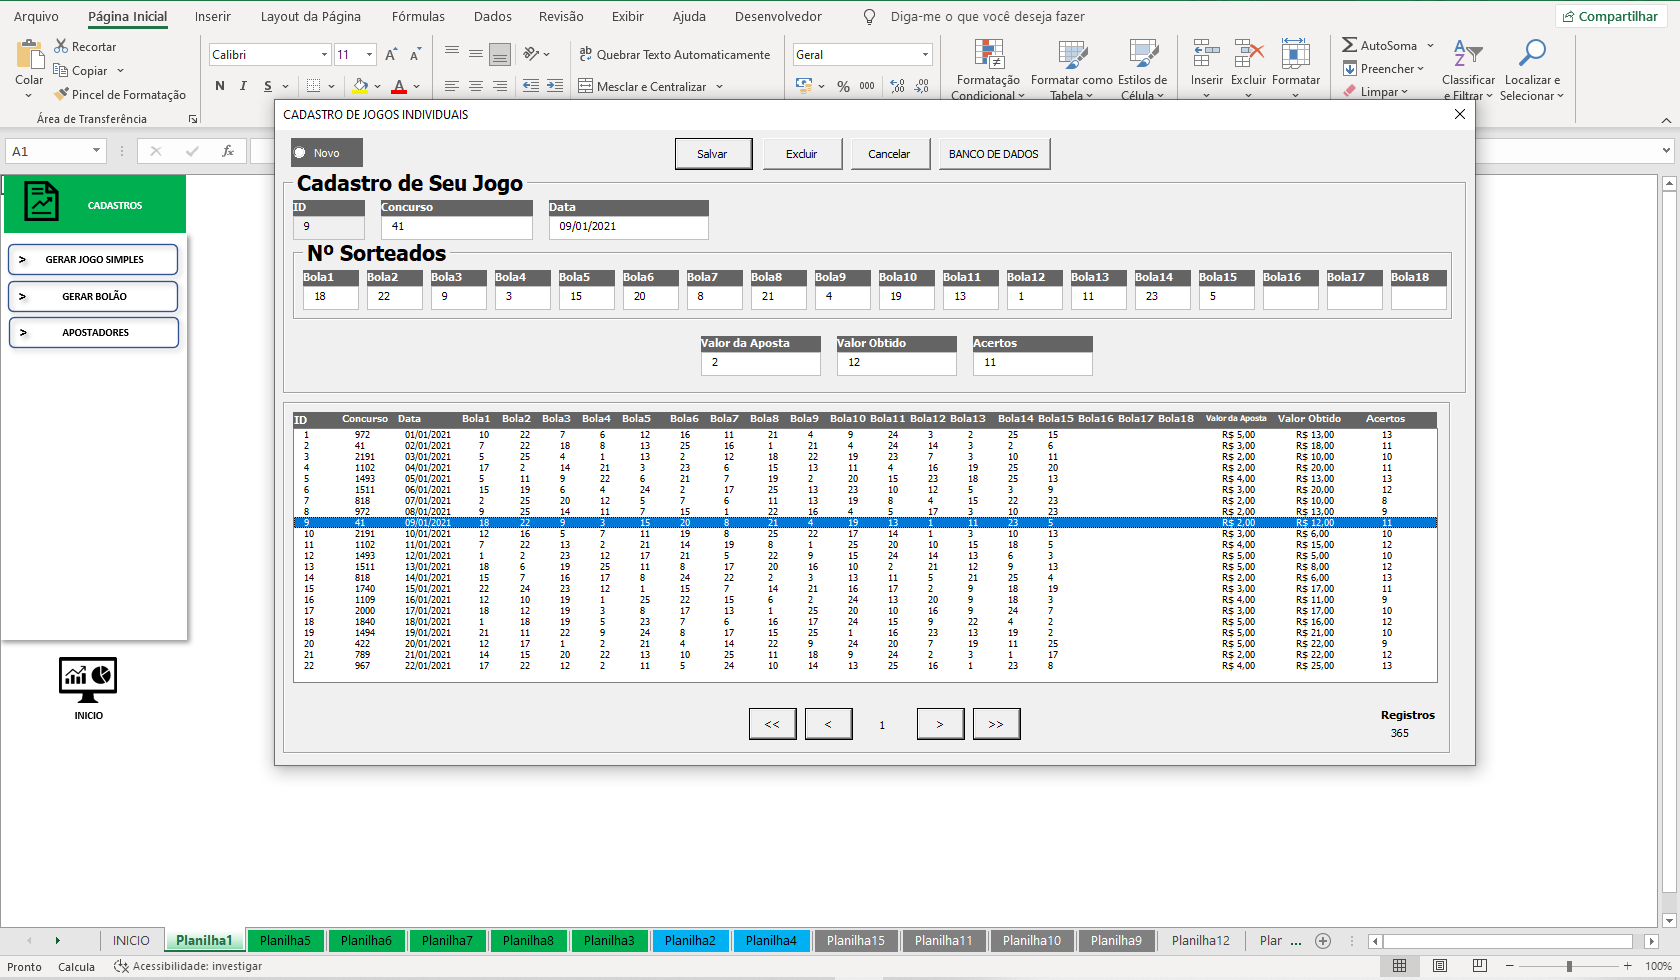
Task: Switch to the Inserir ribbon tab
Action: 212,17
